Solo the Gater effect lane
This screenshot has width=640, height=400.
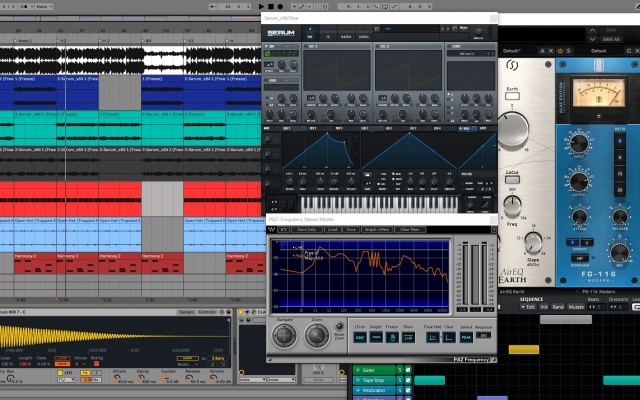(x=400, y=370)
